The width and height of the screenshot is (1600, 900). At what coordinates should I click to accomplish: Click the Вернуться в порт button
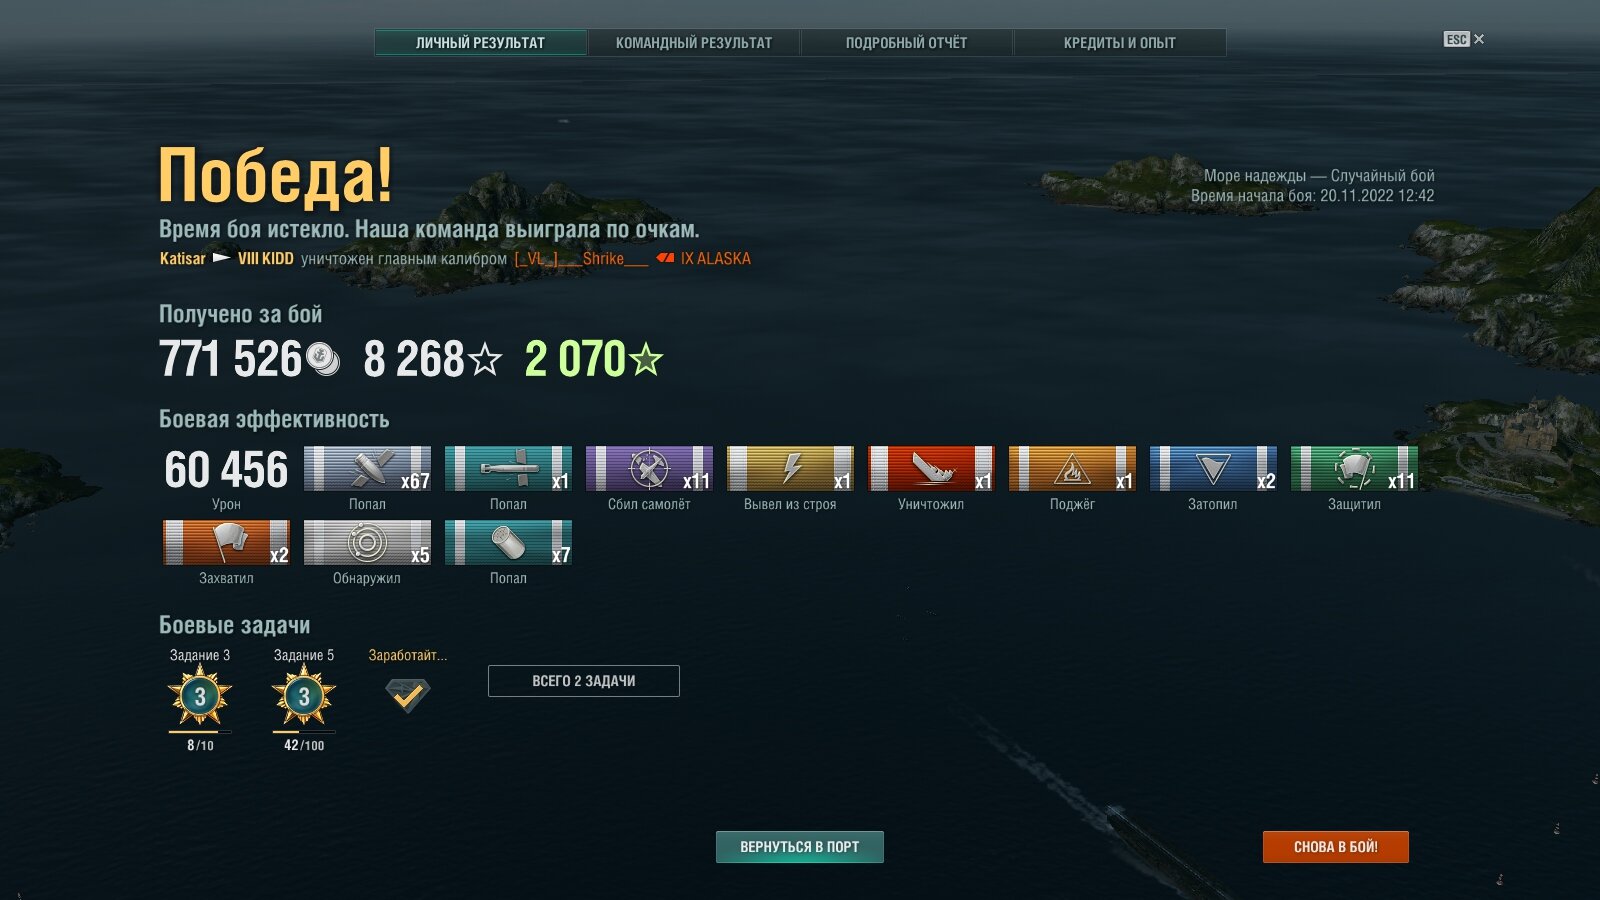[800, 847]
